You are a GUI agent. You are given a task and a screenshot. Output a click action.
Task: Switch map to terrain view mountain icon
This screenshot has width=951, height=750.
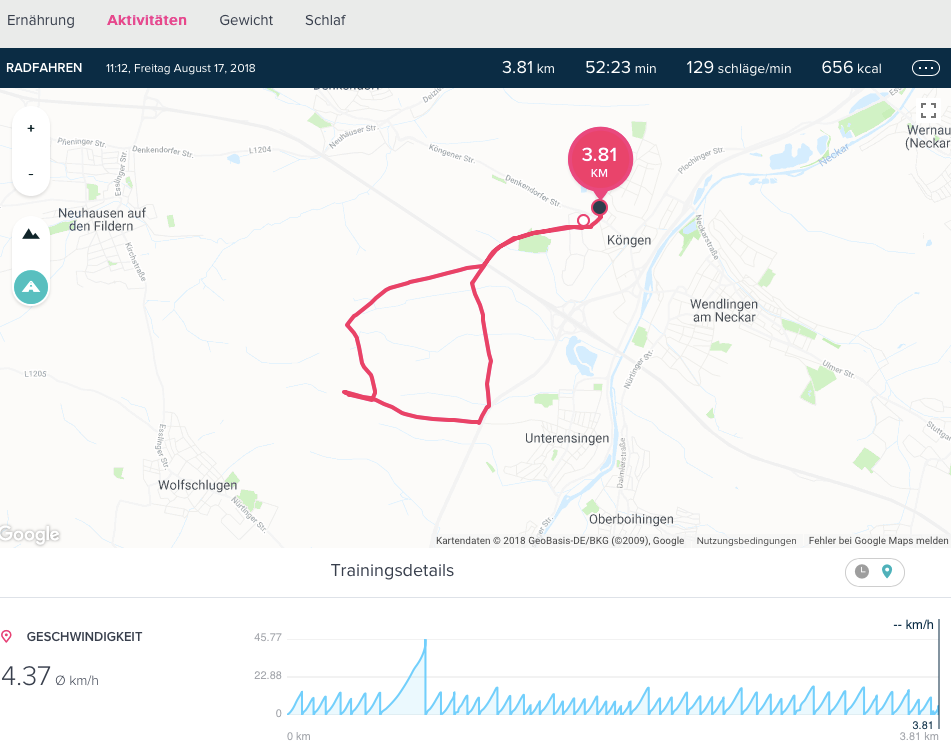[x=31, y=234]
